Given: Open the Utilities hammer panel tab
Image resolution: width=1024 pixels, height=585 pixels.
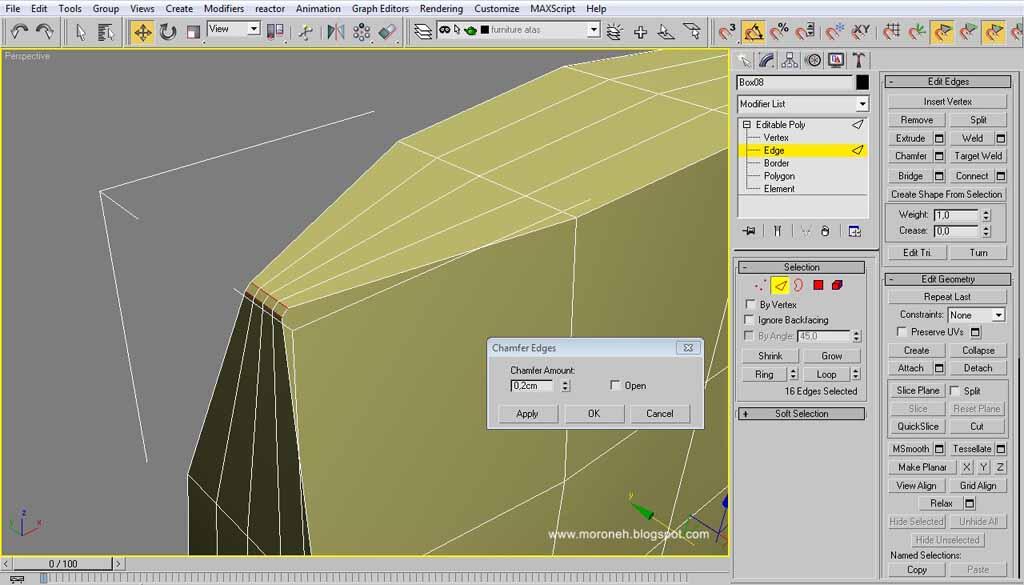Looking at the screenshot, I should tap(859, 60).
